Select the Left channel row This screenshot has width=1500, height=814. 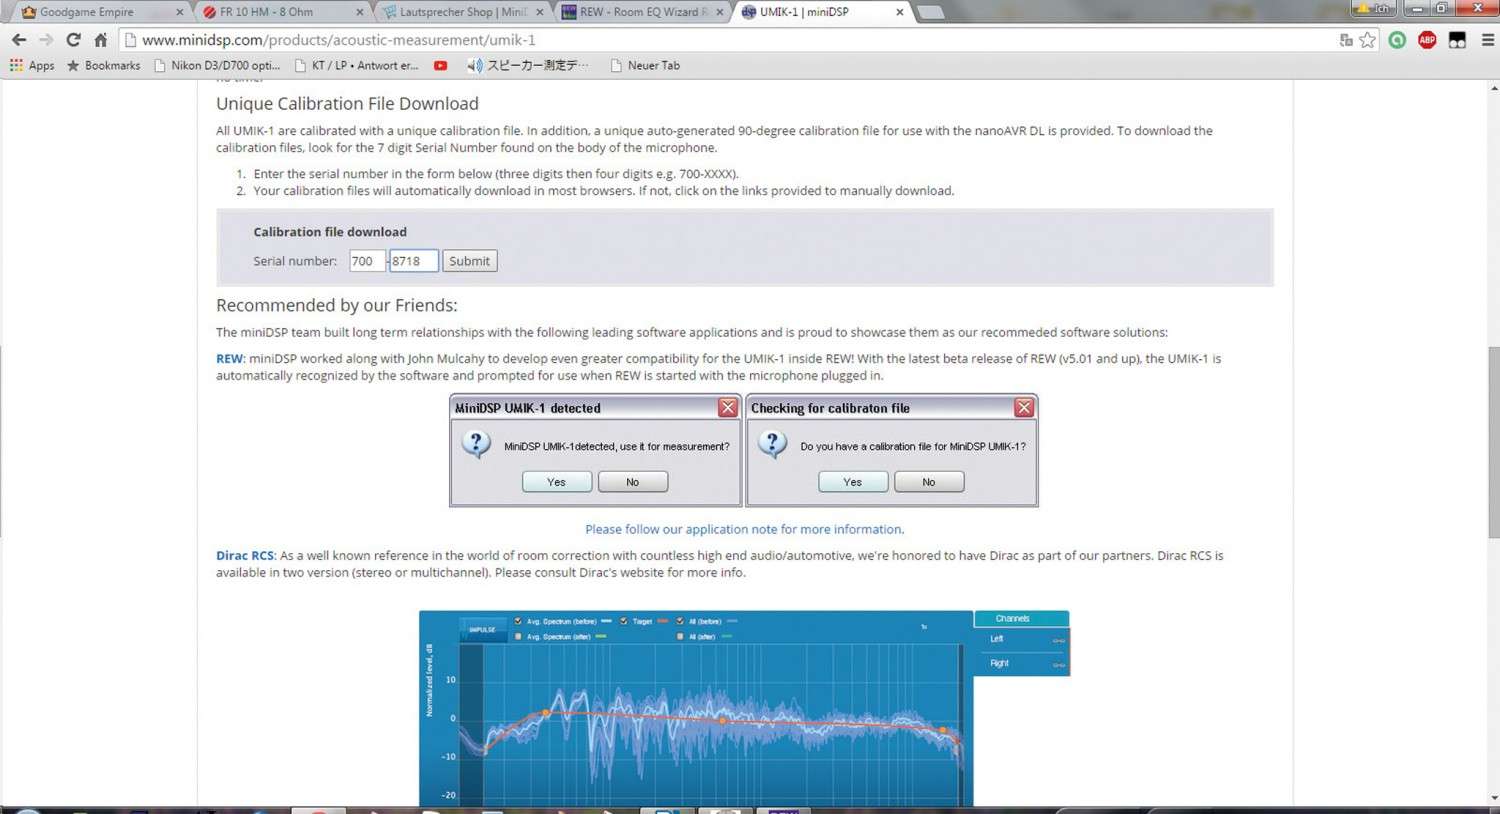point(1021,639)
